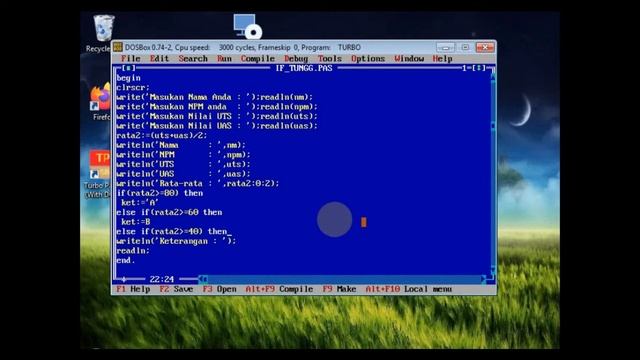
Task: Open the File menu in Turbo Pascal
Action: tap(131, 59)
